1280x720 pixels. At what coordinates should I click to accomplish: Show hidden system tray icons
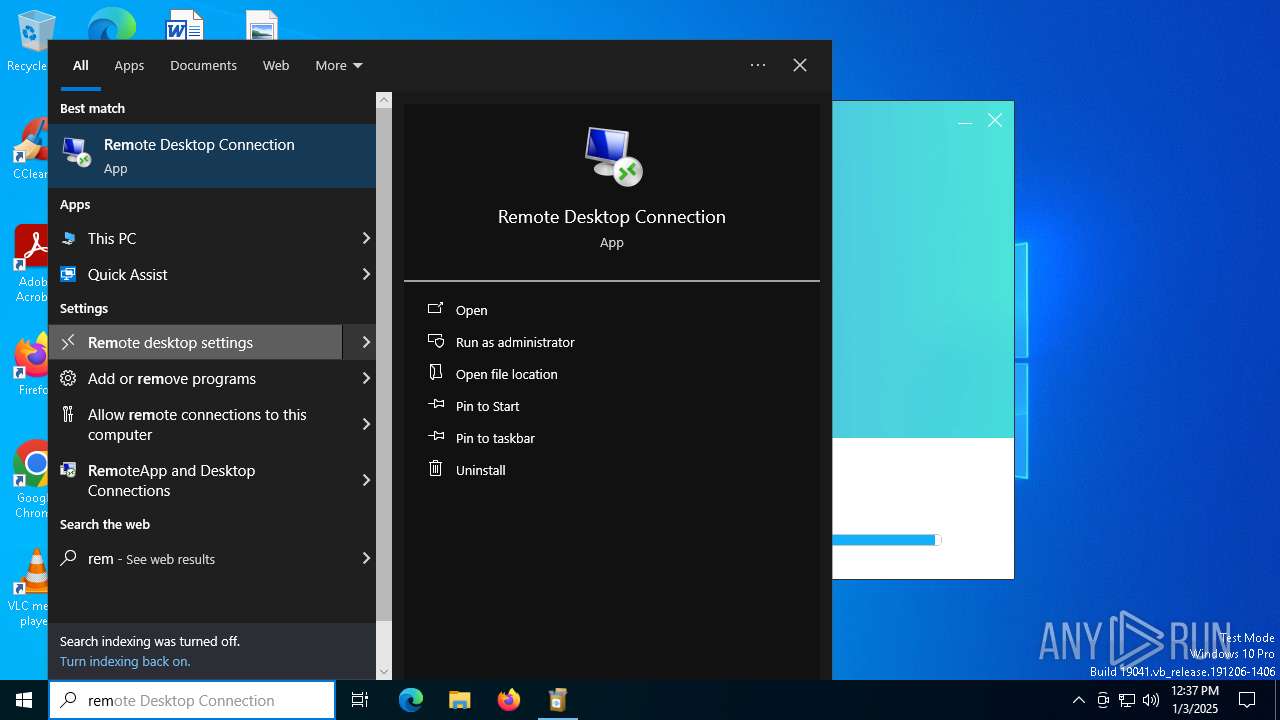point(1078,700)
